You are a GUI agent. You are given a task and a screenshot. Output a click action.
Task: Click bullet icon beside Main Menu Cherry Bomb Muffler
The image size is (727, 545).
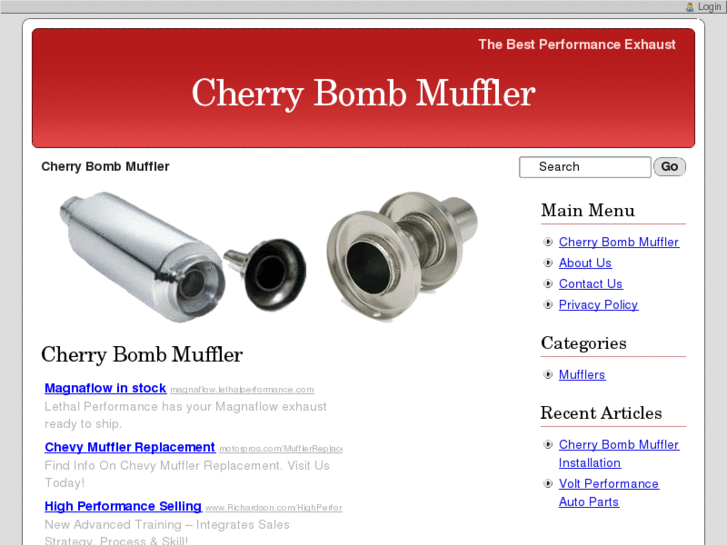(548, 242)
